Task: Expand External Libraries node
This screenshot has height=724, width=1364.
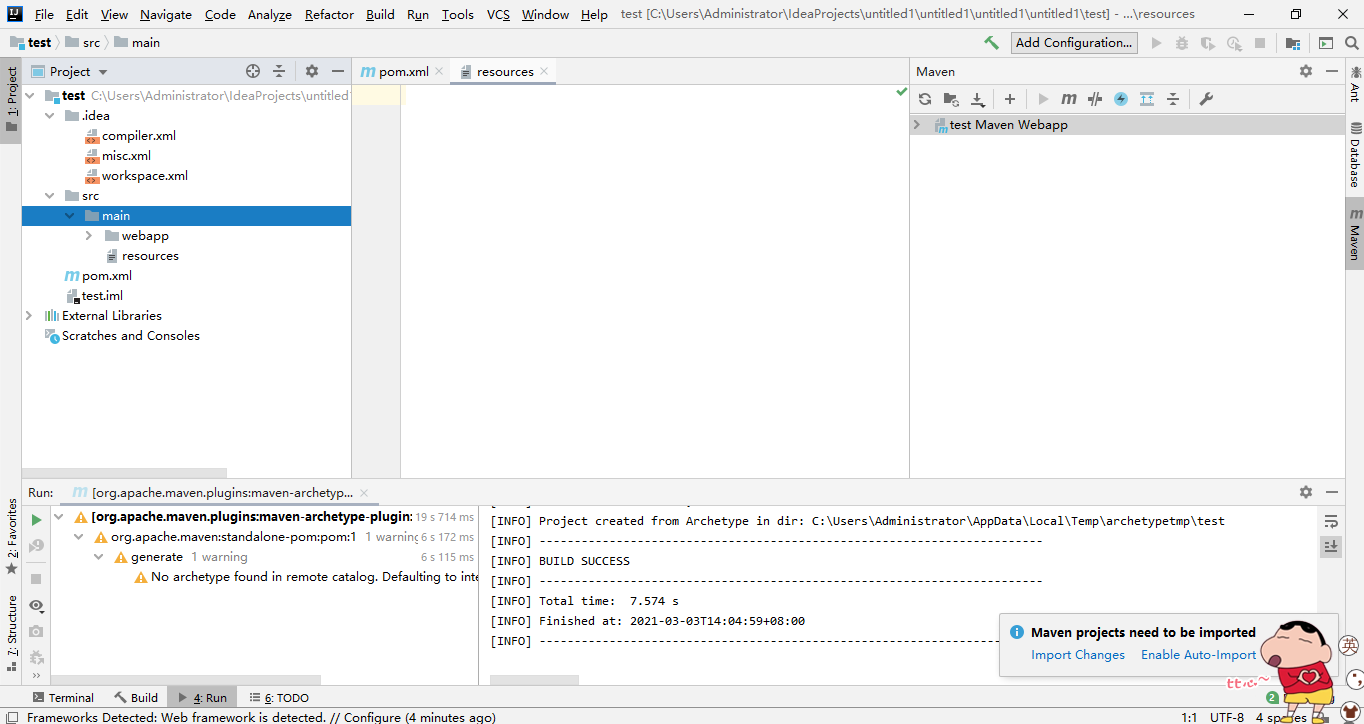Action: (x=29, y=316)
